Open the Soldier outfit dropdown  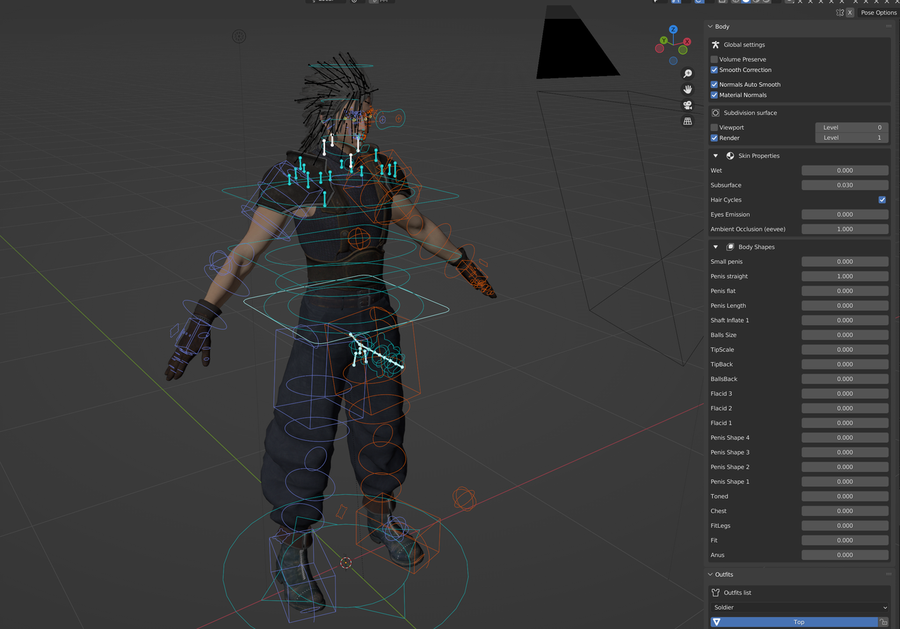click(x=800, y=607)
